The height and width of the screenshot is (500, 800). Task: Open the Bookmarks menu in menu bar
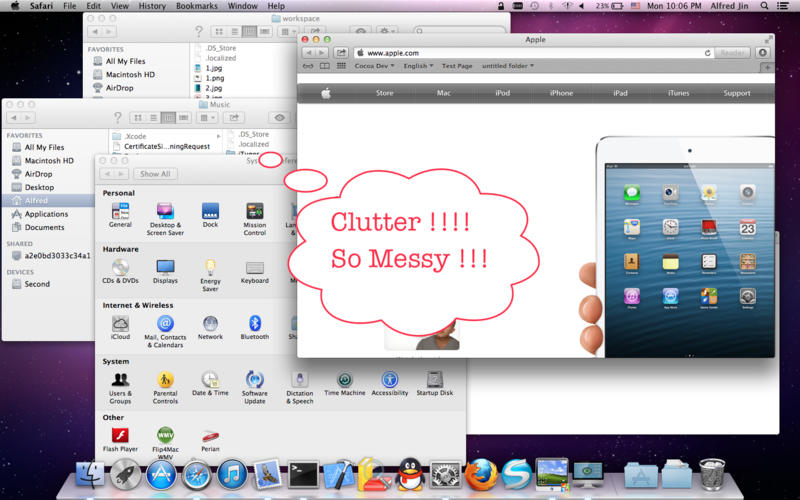click(x=196, y=6)
